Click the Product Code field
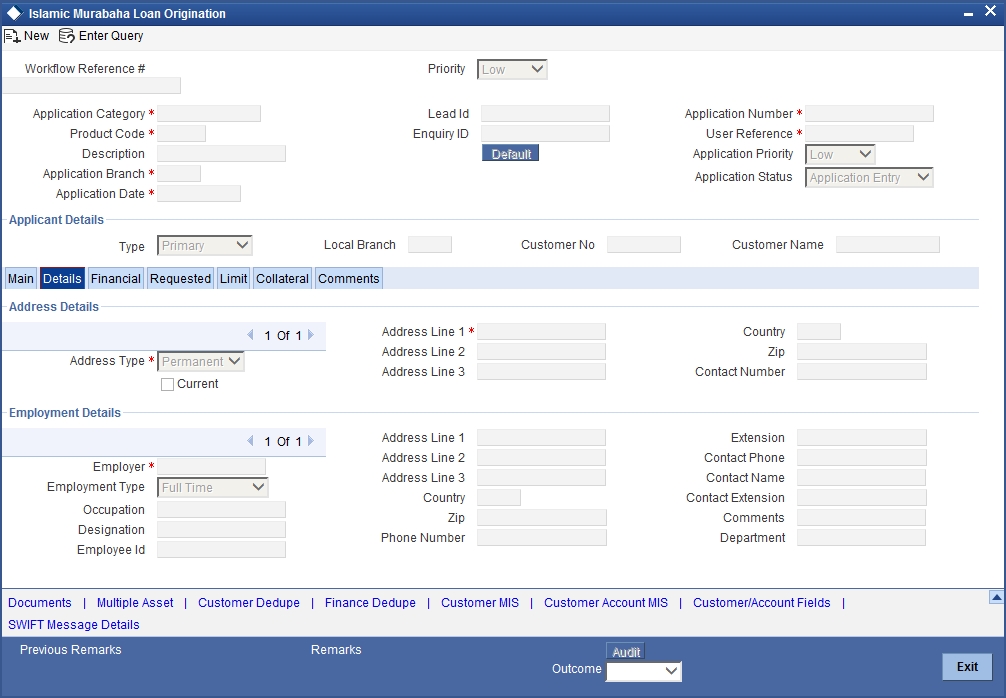This screenshot has height=698, width=1006. coord(182,133)
